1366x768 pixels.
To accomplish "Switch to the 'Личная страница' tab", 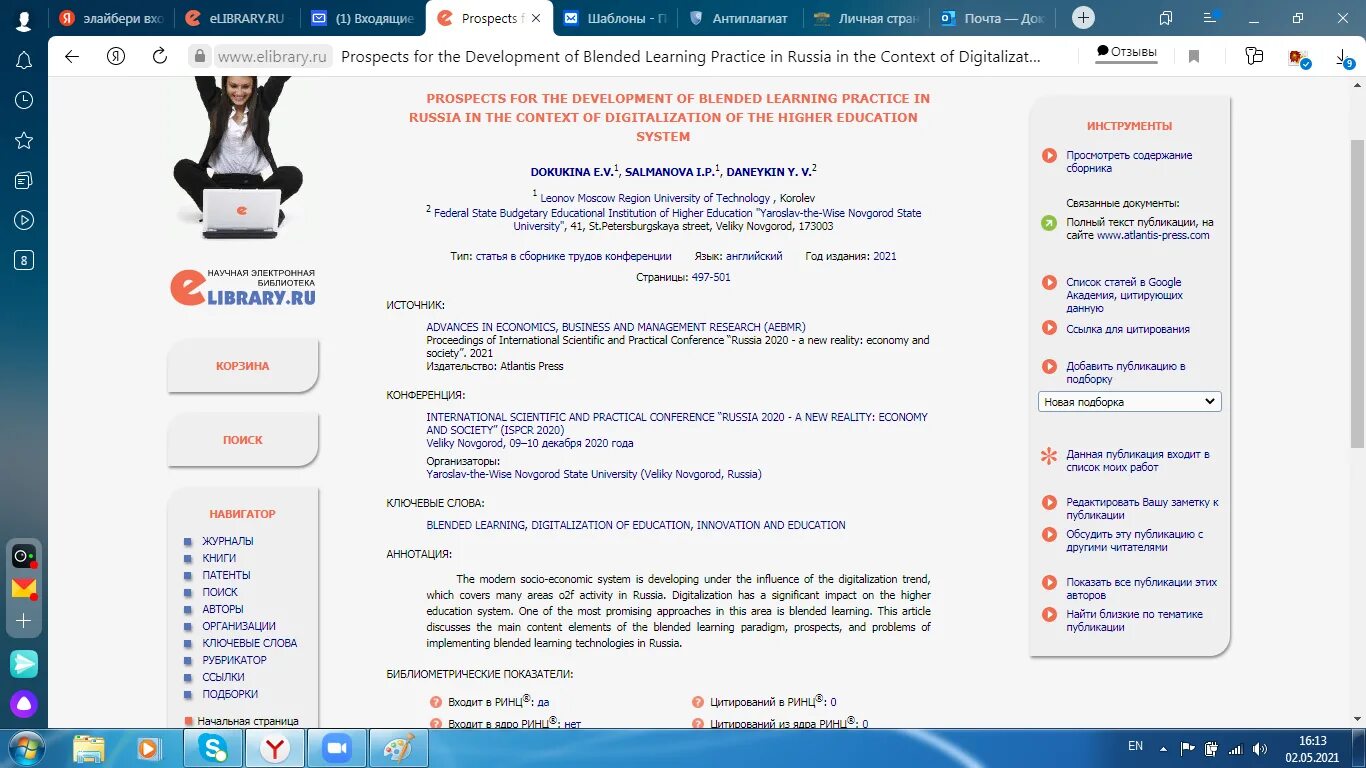I will [x=866, y=18].
